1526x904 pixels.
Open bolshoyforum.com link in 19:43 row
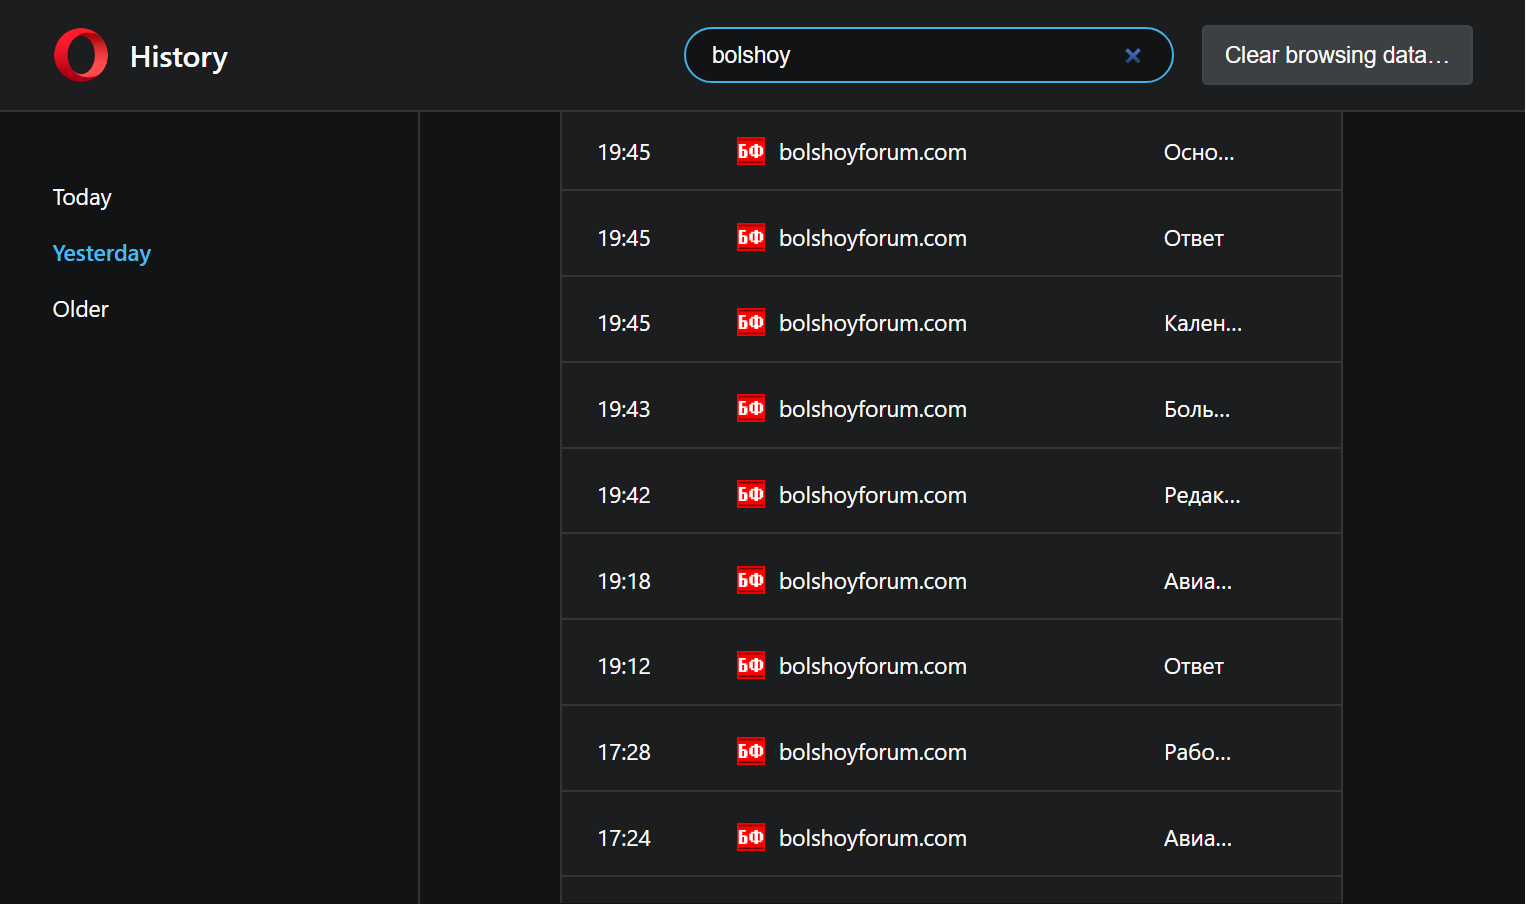tap(873, 409)
